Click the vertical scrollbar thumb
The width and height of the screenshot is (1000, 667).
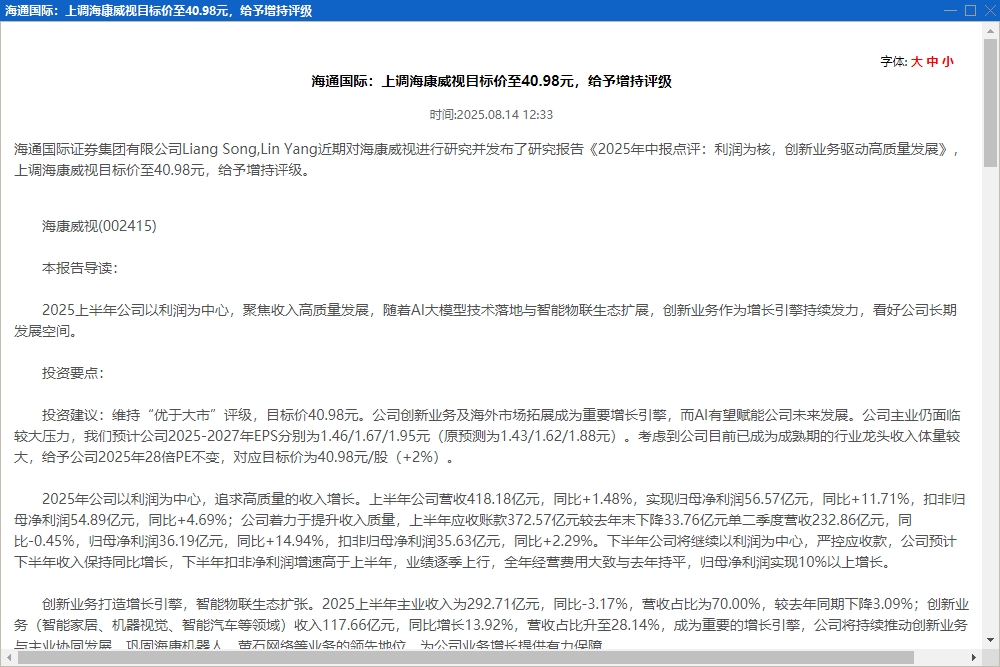(x=990, y=102)
